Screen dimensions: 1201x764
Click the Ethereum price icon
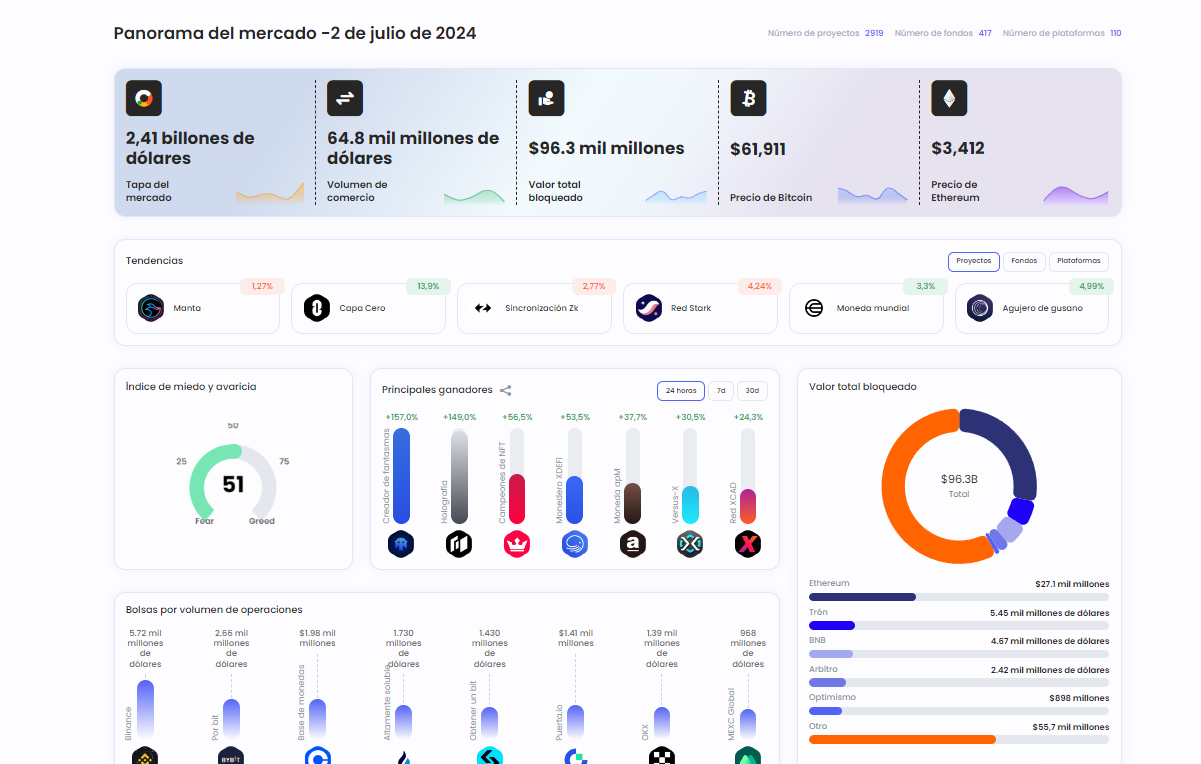pos(949,98)
